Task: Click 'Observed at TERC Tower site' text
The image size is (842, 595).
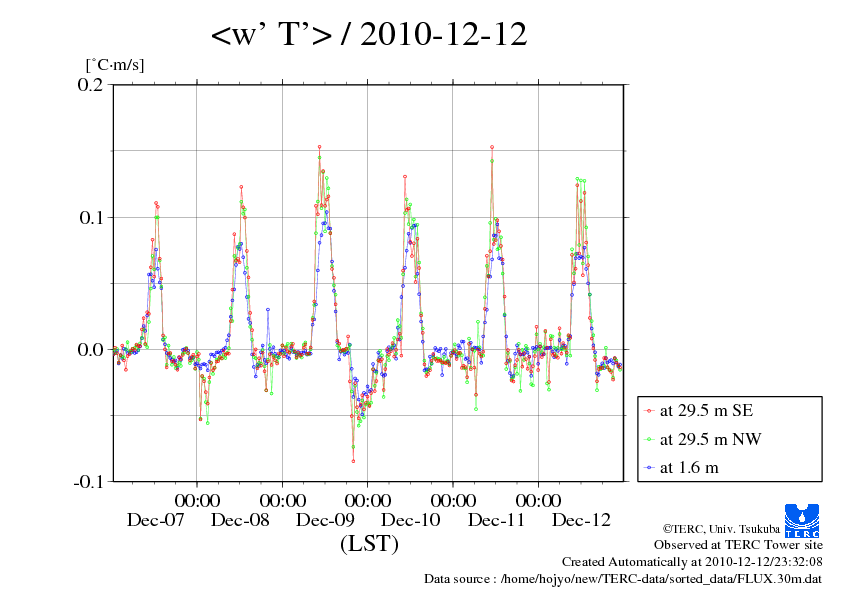Action: (x=738, y=545)
